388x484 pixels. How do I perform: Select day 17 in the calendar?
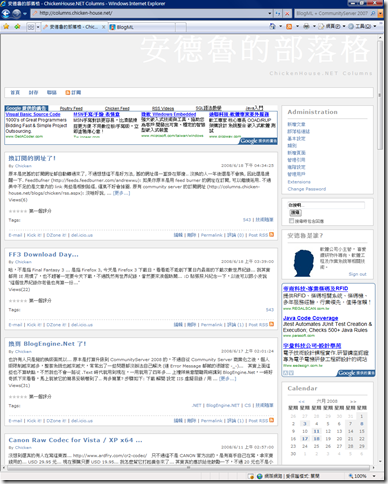305,439
